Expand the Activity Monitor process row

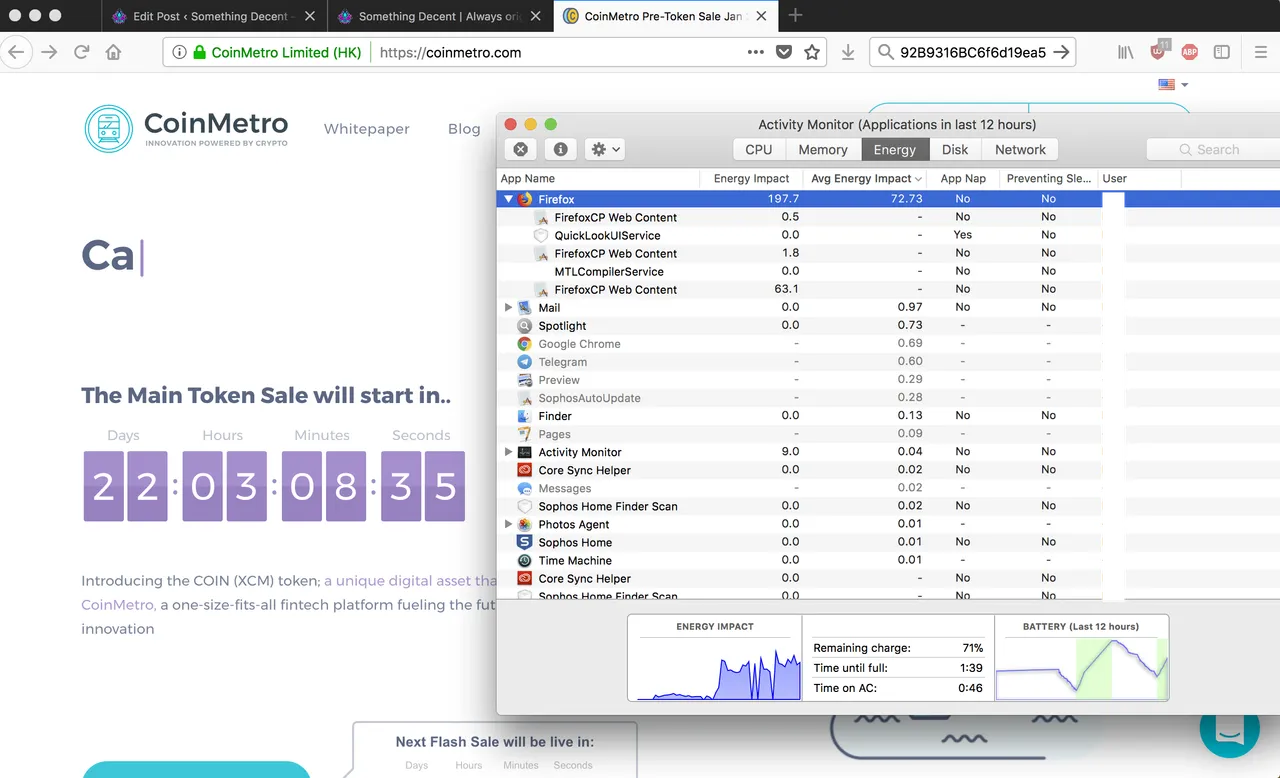(508, 452)
